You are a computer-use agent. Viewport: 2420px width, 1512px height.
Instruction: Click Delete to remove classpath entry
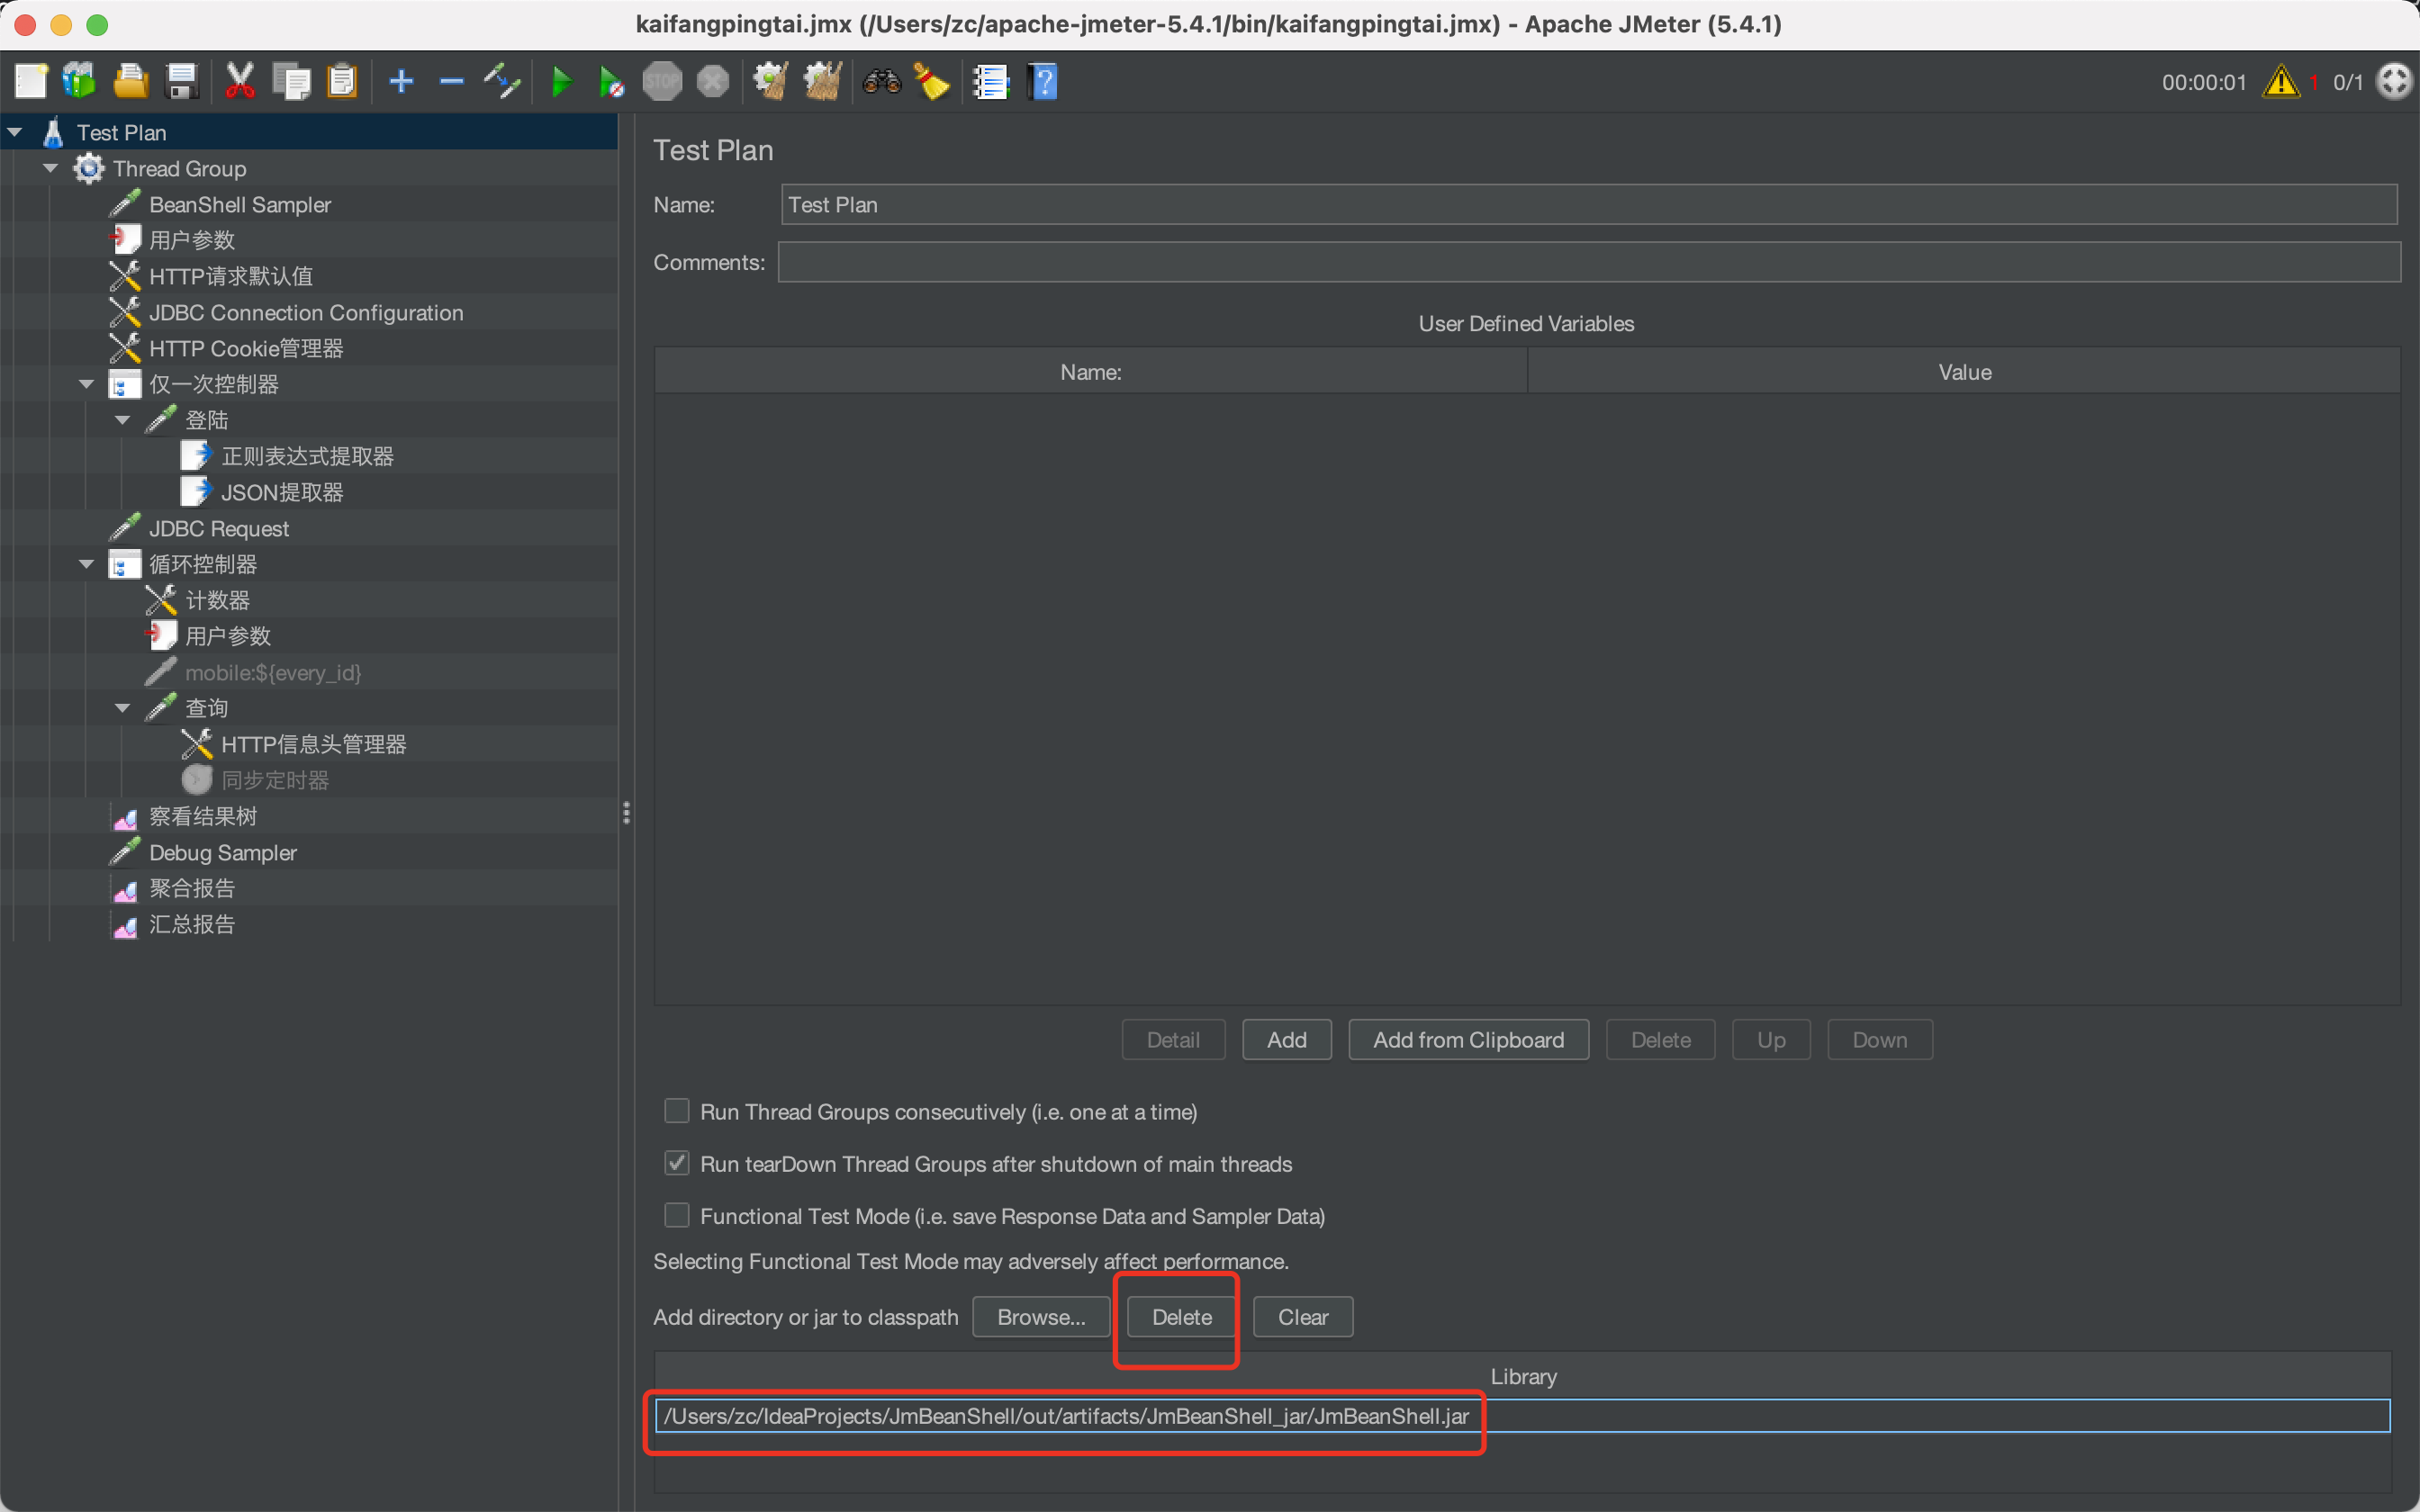pos(1178,1317)
